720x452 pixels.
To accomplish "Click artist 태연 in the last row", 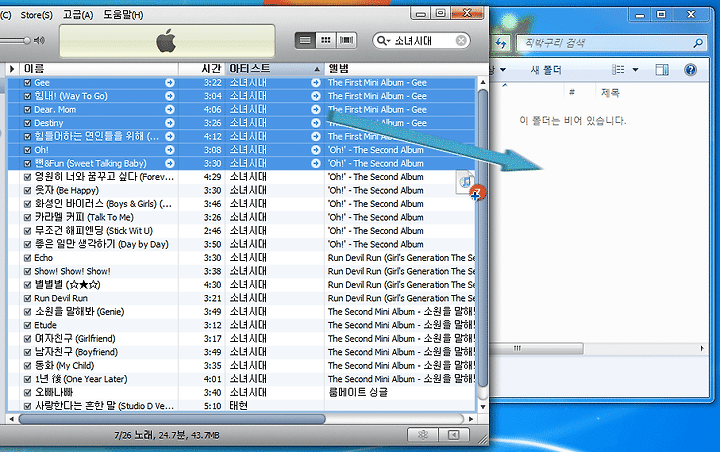I will [238, 406].
